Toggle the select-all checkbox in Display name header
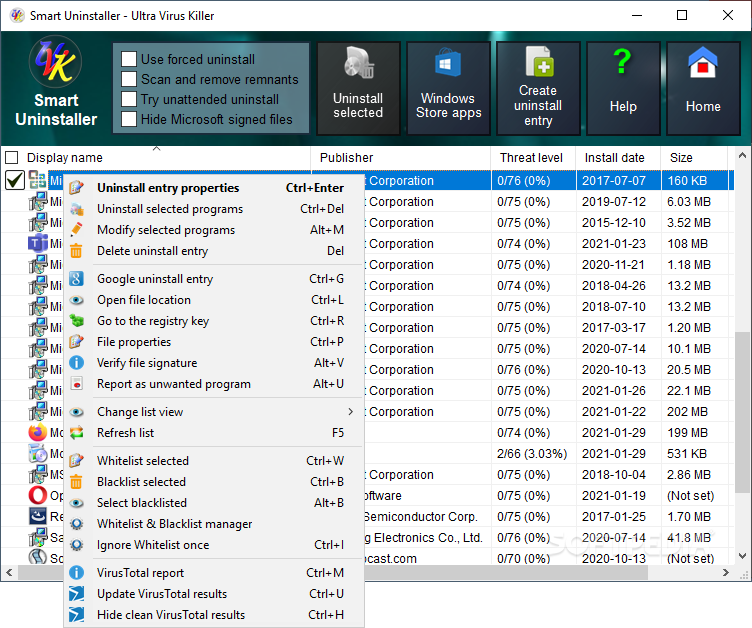Screen dimensions: 752x628 tap(12, 157)
